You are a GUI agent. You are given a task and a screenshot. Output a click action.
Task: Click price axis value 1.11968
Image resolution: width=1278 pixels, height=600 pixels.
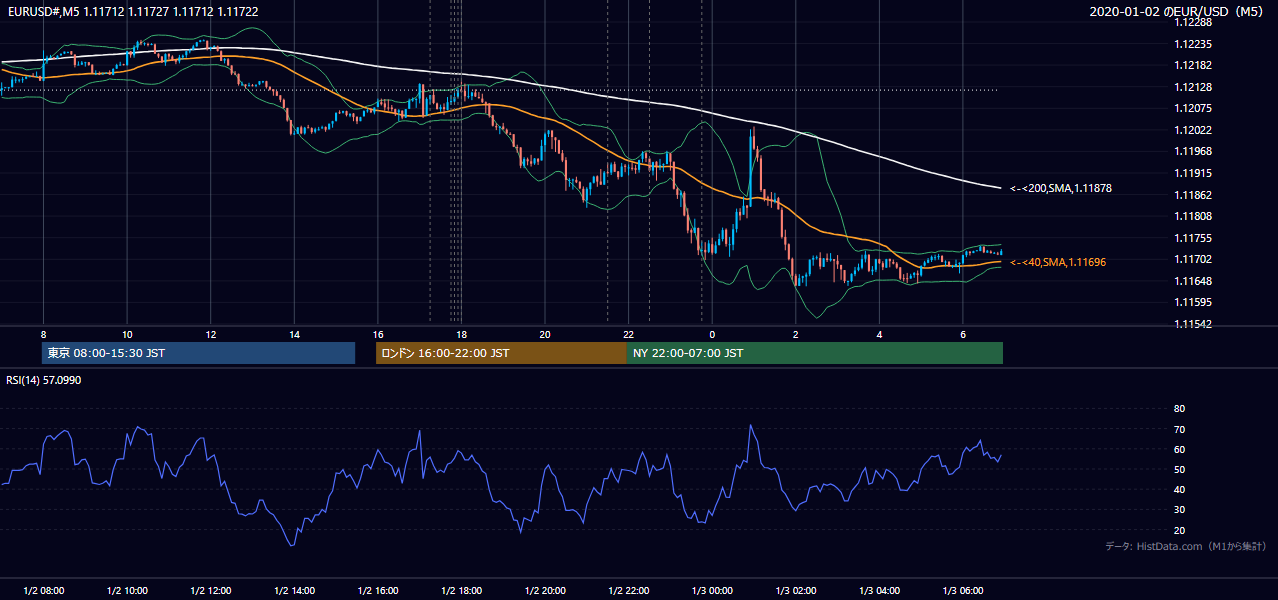(1194, 151)
